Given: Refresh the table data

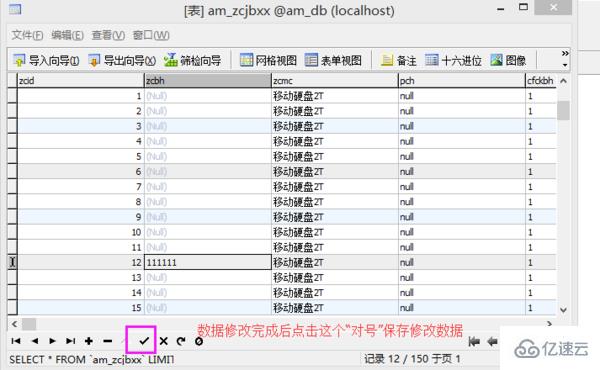Looking at the screenshot, I should coord(181,341).
